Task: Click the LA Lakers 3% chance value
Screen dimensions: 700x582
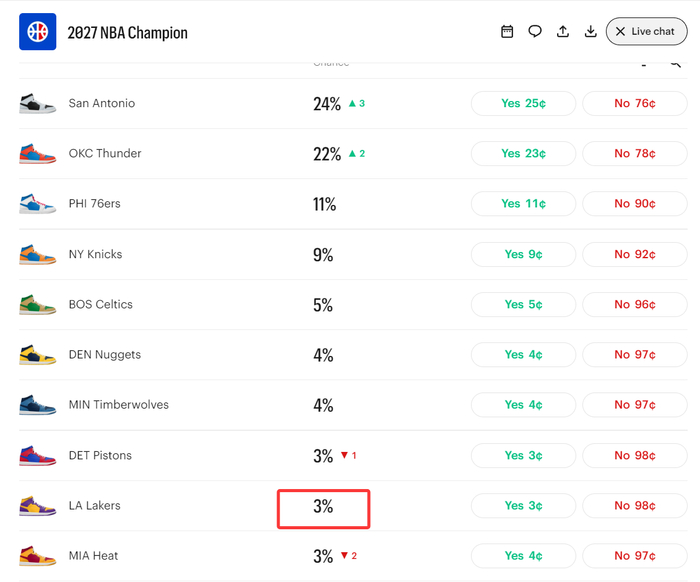Action: point(323,507)
